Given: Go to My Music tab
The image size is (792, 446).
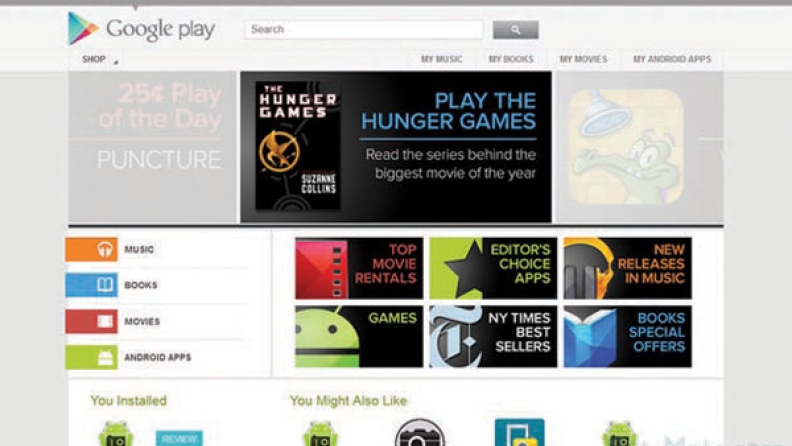Looking at the screenshot, I should (x=441, y=59).
